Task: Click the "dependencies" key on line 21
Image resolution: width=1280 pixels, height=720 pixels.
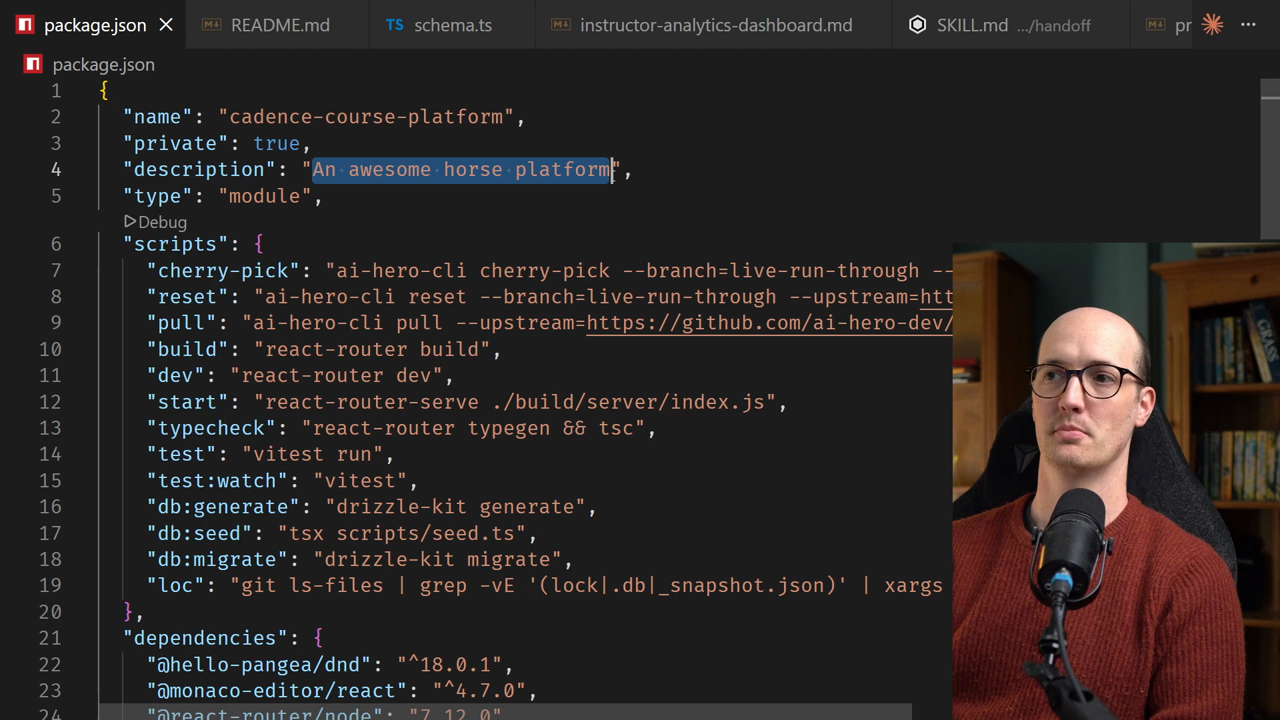Action: tap(205, 638)
